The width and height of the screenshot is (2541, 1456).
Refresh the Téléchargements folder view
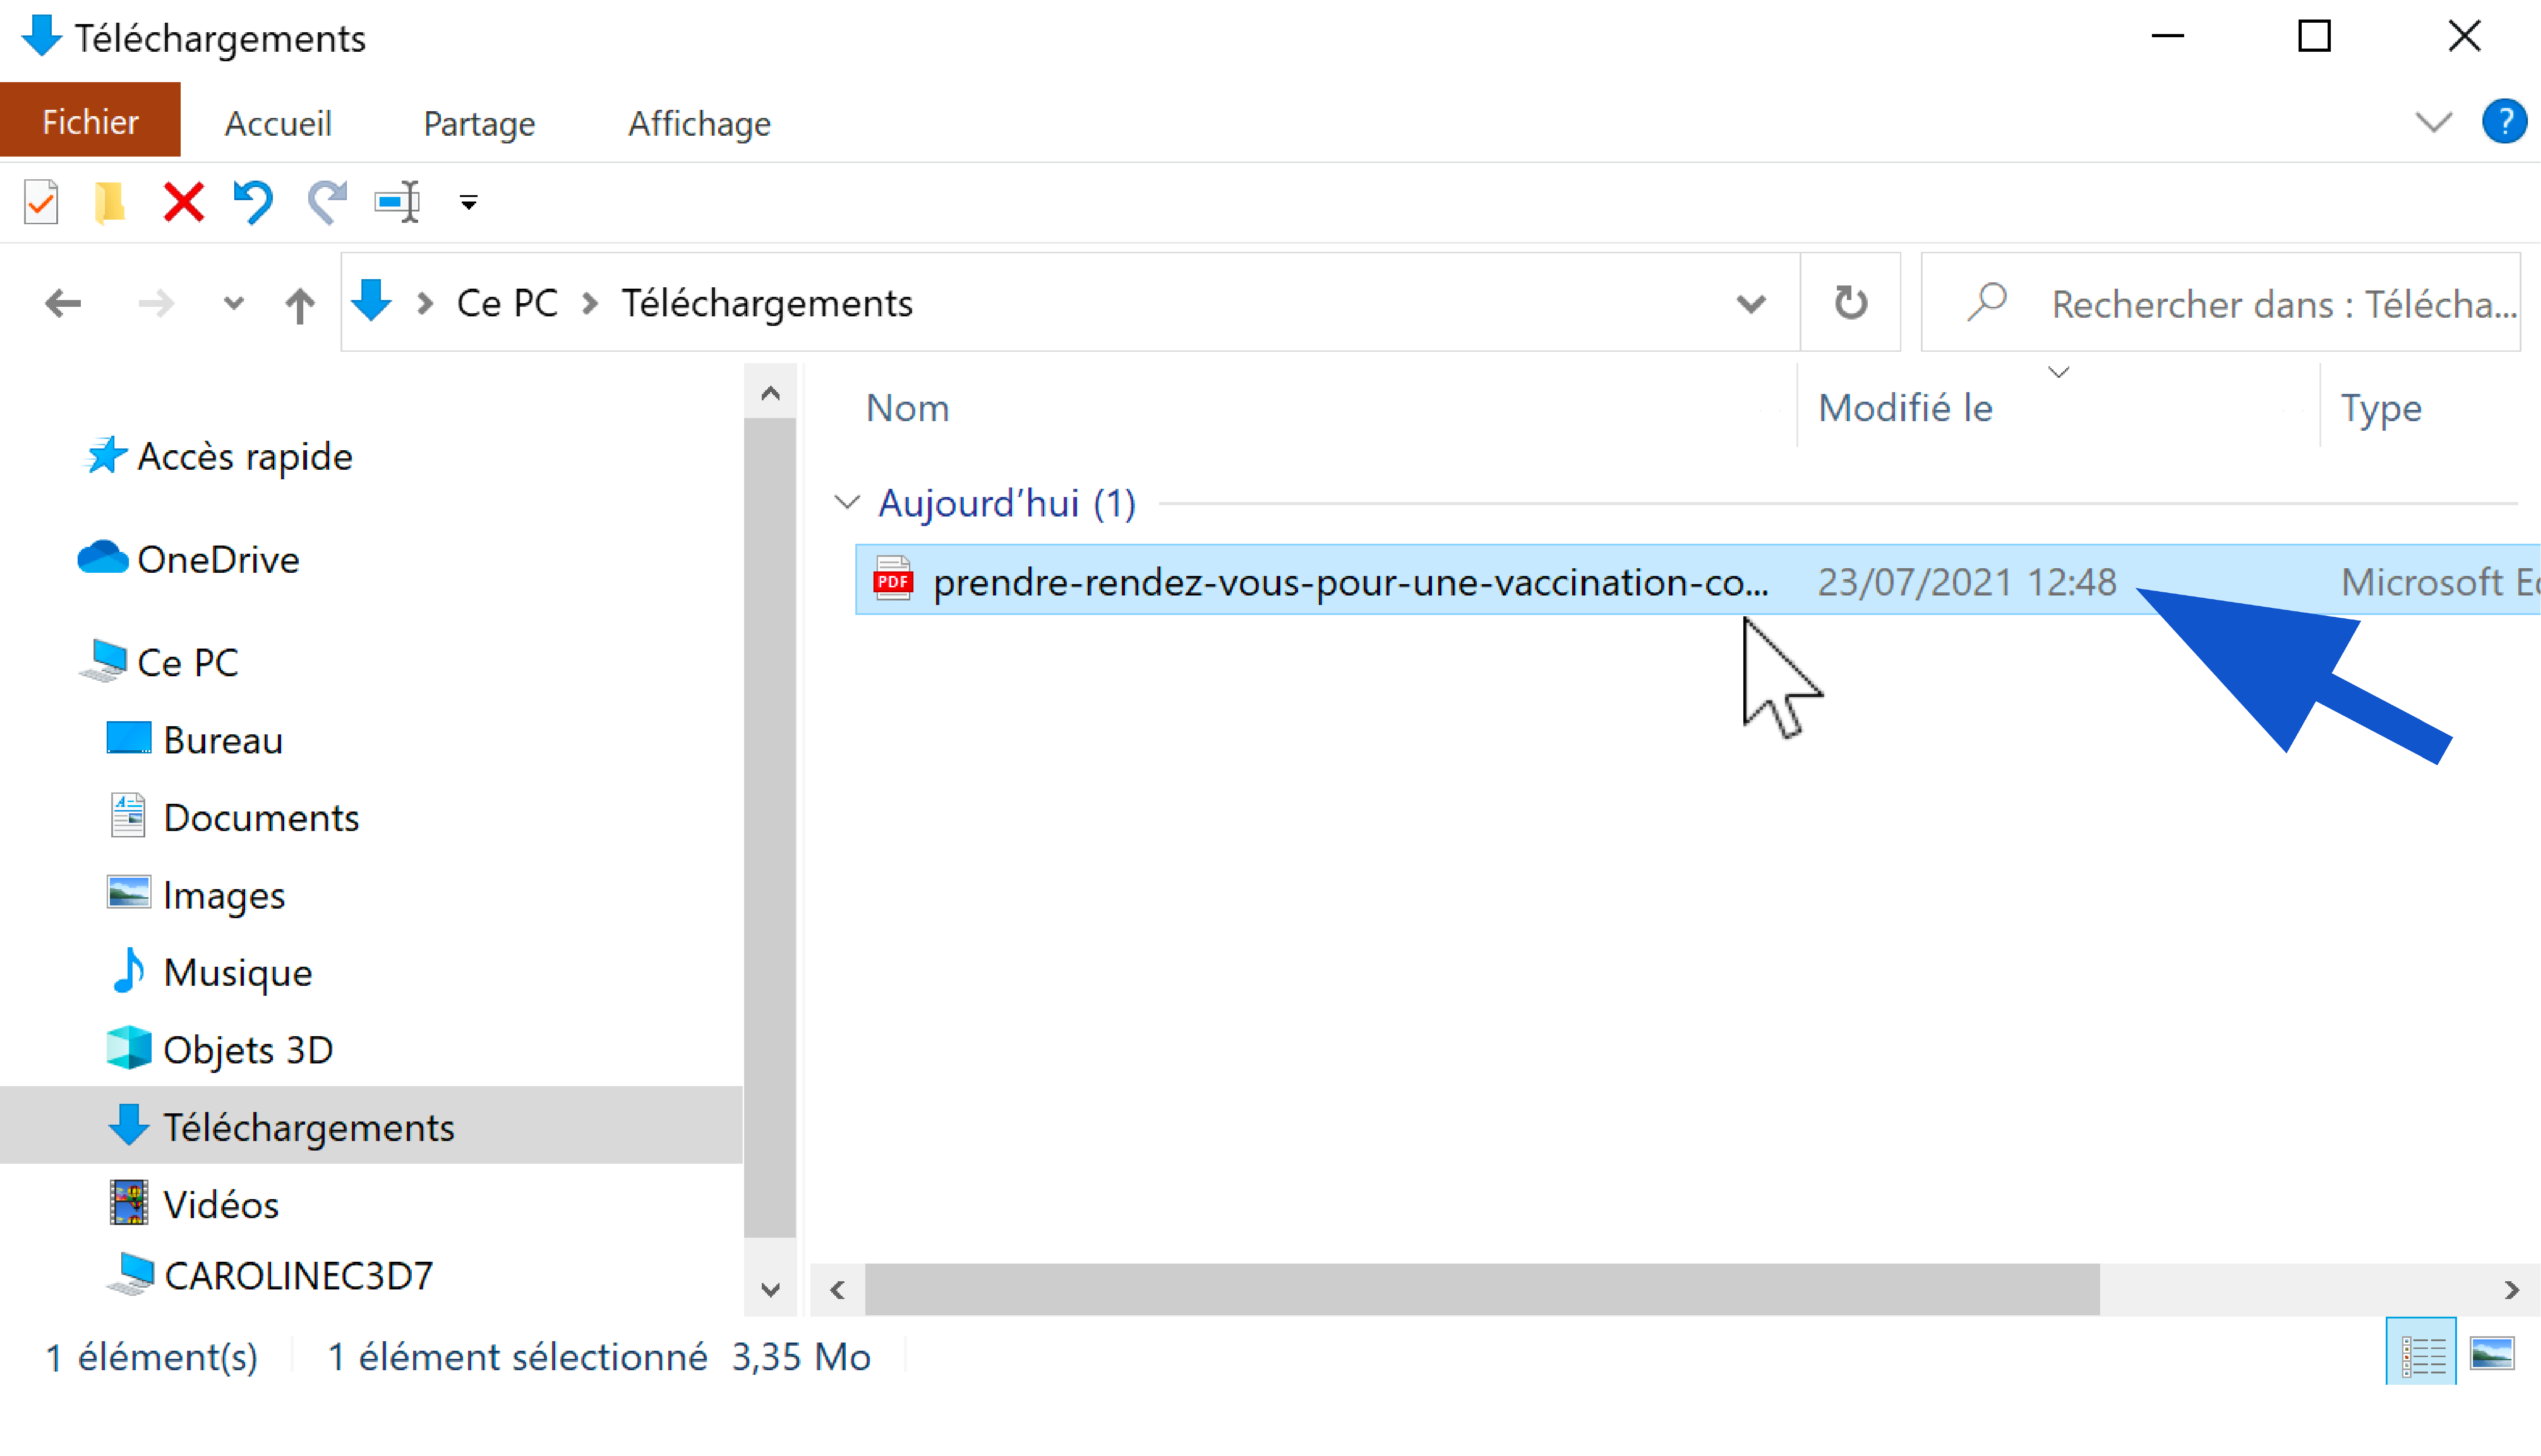point(1850,302)
